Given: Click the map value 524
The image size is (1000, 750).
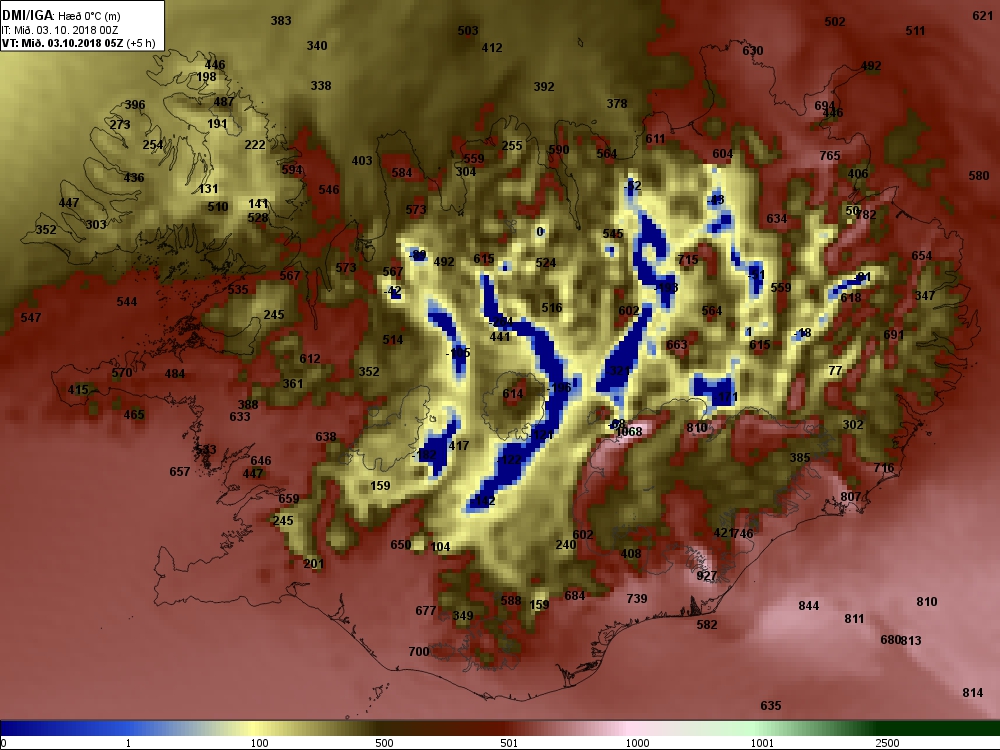Looking at the screenshot, I should pos(546,263).
